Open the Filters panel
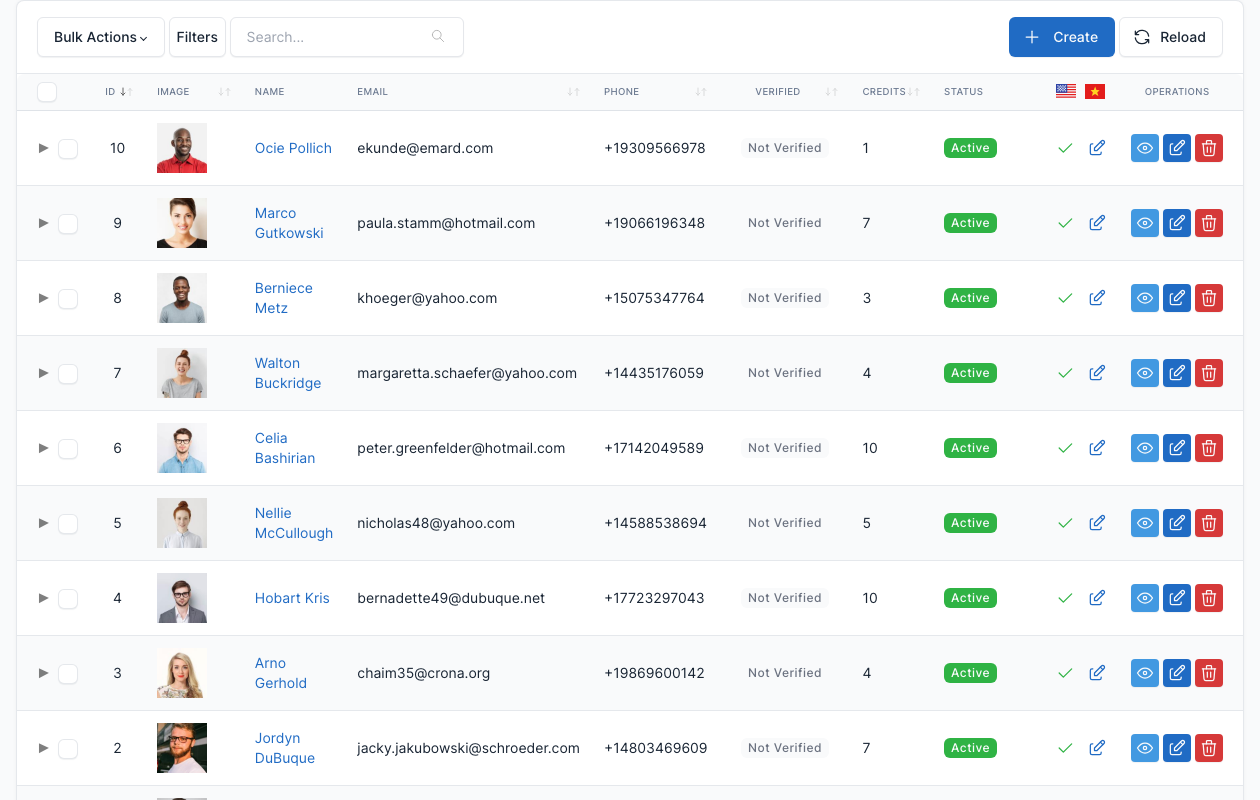This screenshot has width=1260, height=800. (197, 37)
